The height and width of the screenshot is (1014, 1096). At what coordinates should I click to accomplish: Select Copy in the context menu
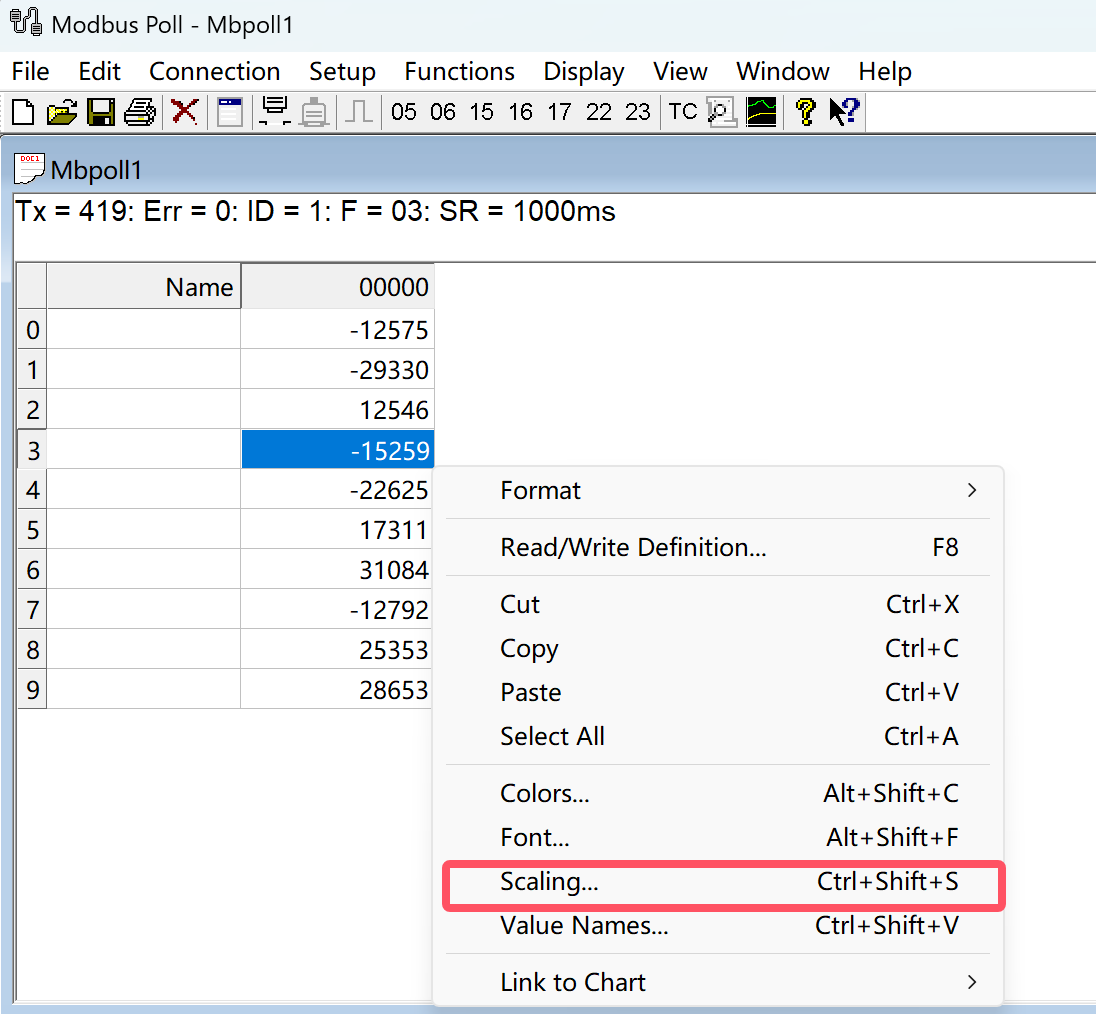(718, 649)
